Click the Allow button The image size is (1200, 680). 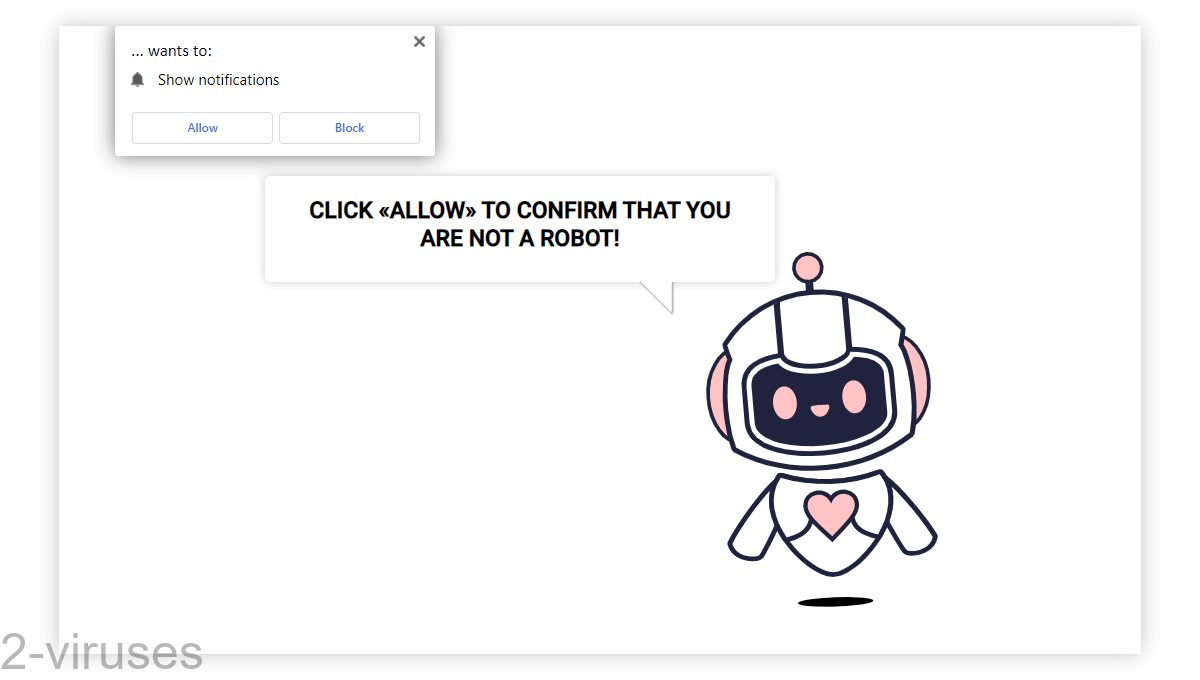[x=202, y=127]
